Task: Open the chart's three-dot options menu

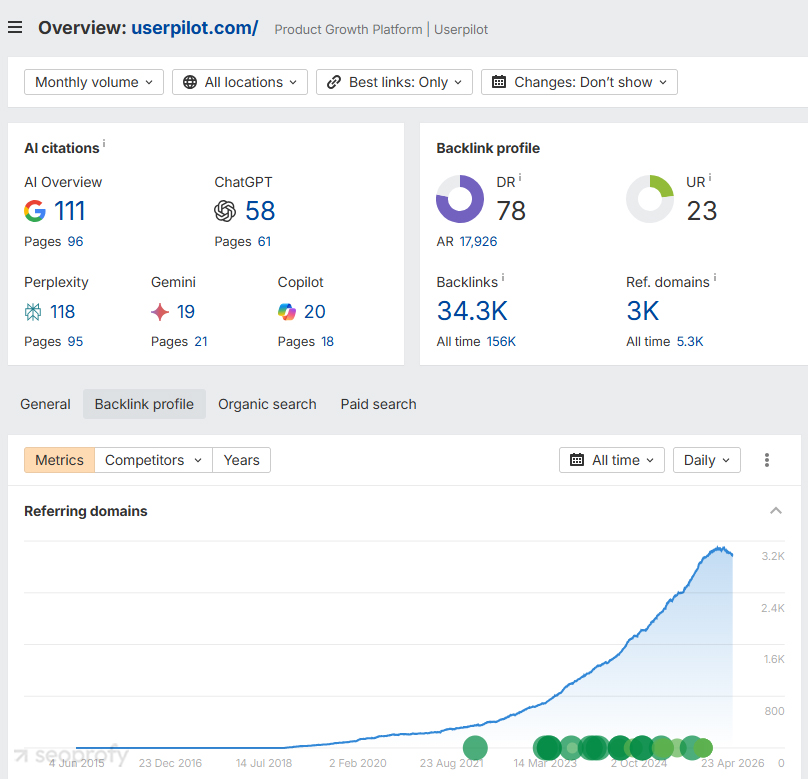Action: [767, 460]
